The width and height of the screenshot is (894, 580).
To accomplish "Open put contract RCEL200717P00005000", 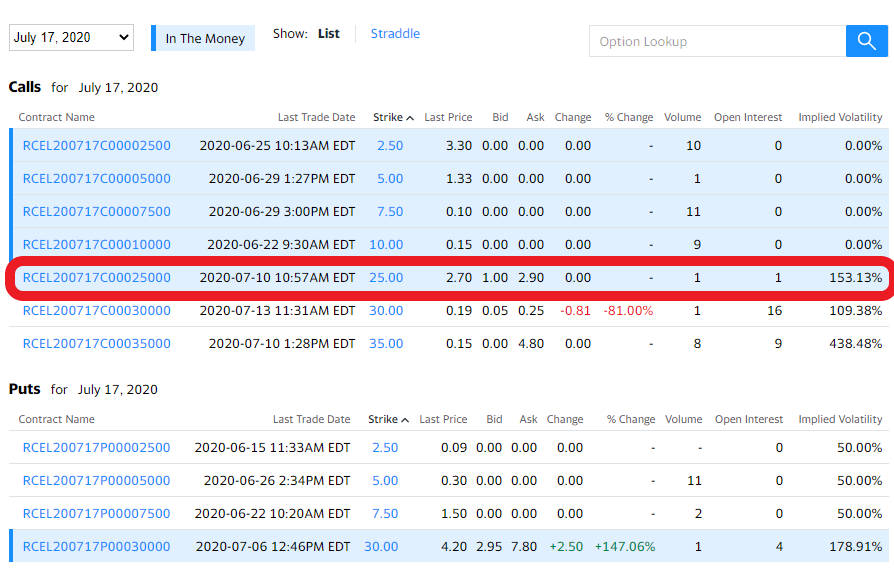I will coord(97,480).
